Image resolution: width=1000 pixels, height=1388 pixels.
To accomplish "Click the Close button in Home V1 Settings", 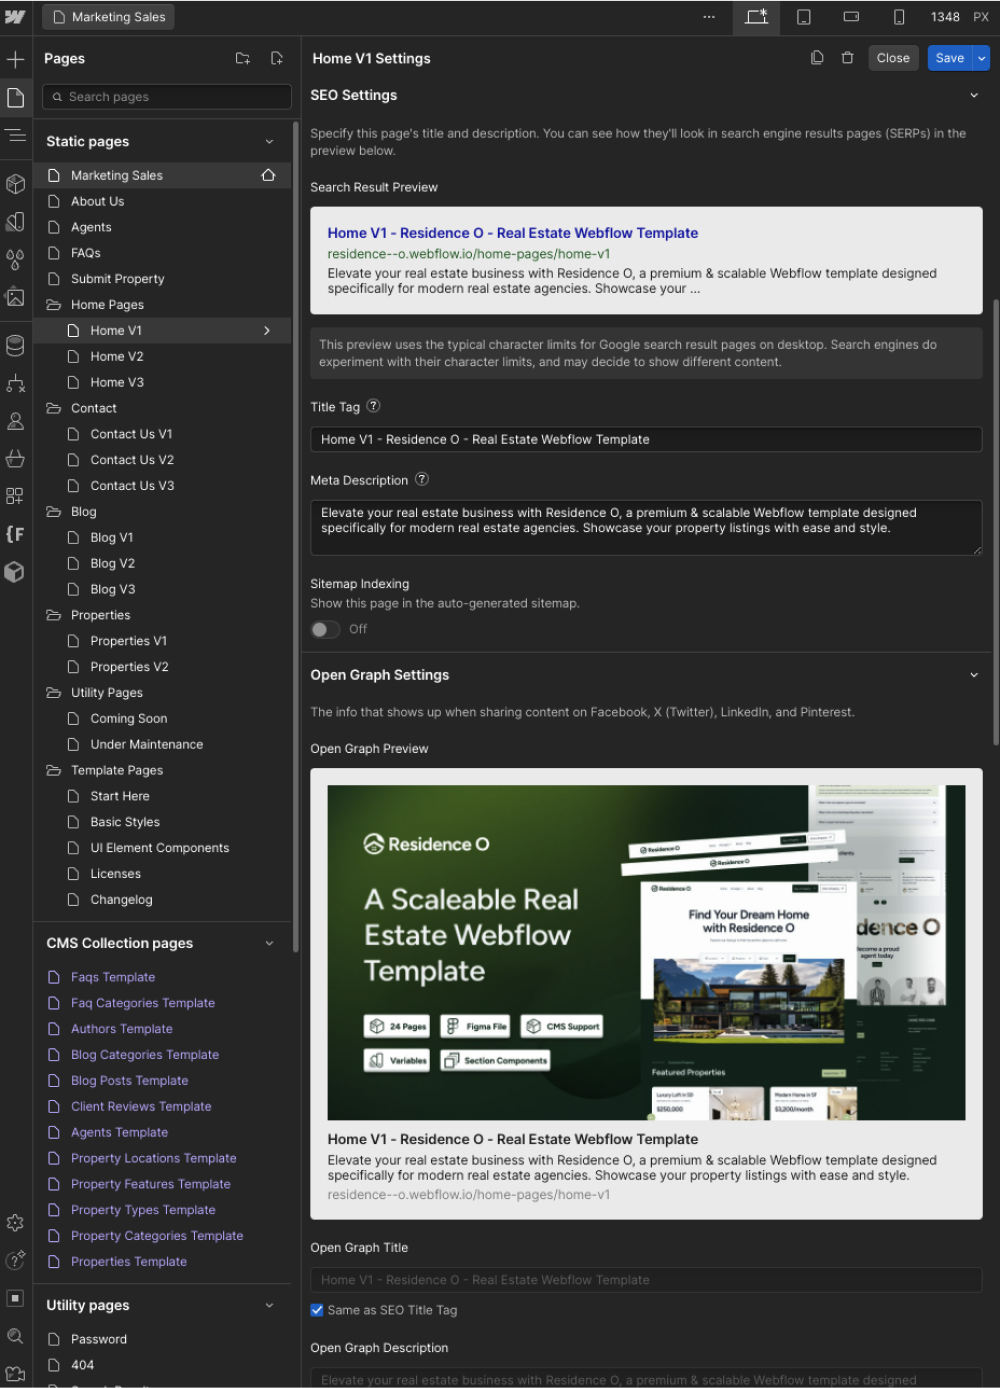I will [893, 57].
